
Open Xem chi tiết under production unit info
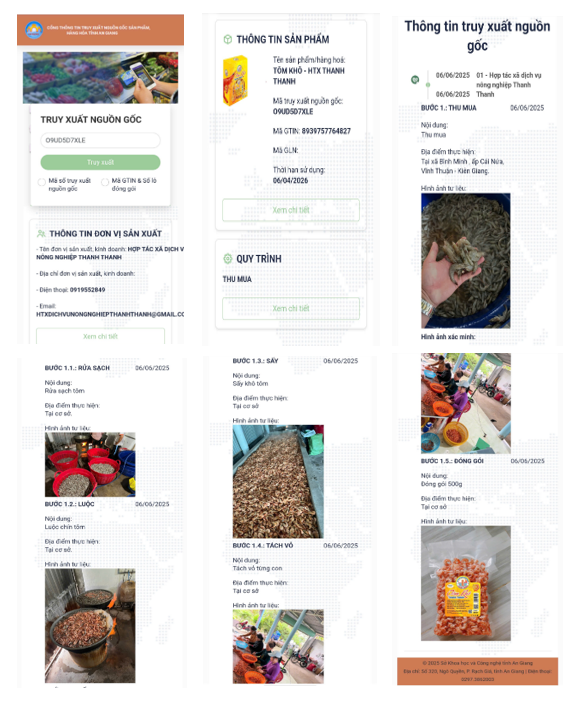point(100,336)
